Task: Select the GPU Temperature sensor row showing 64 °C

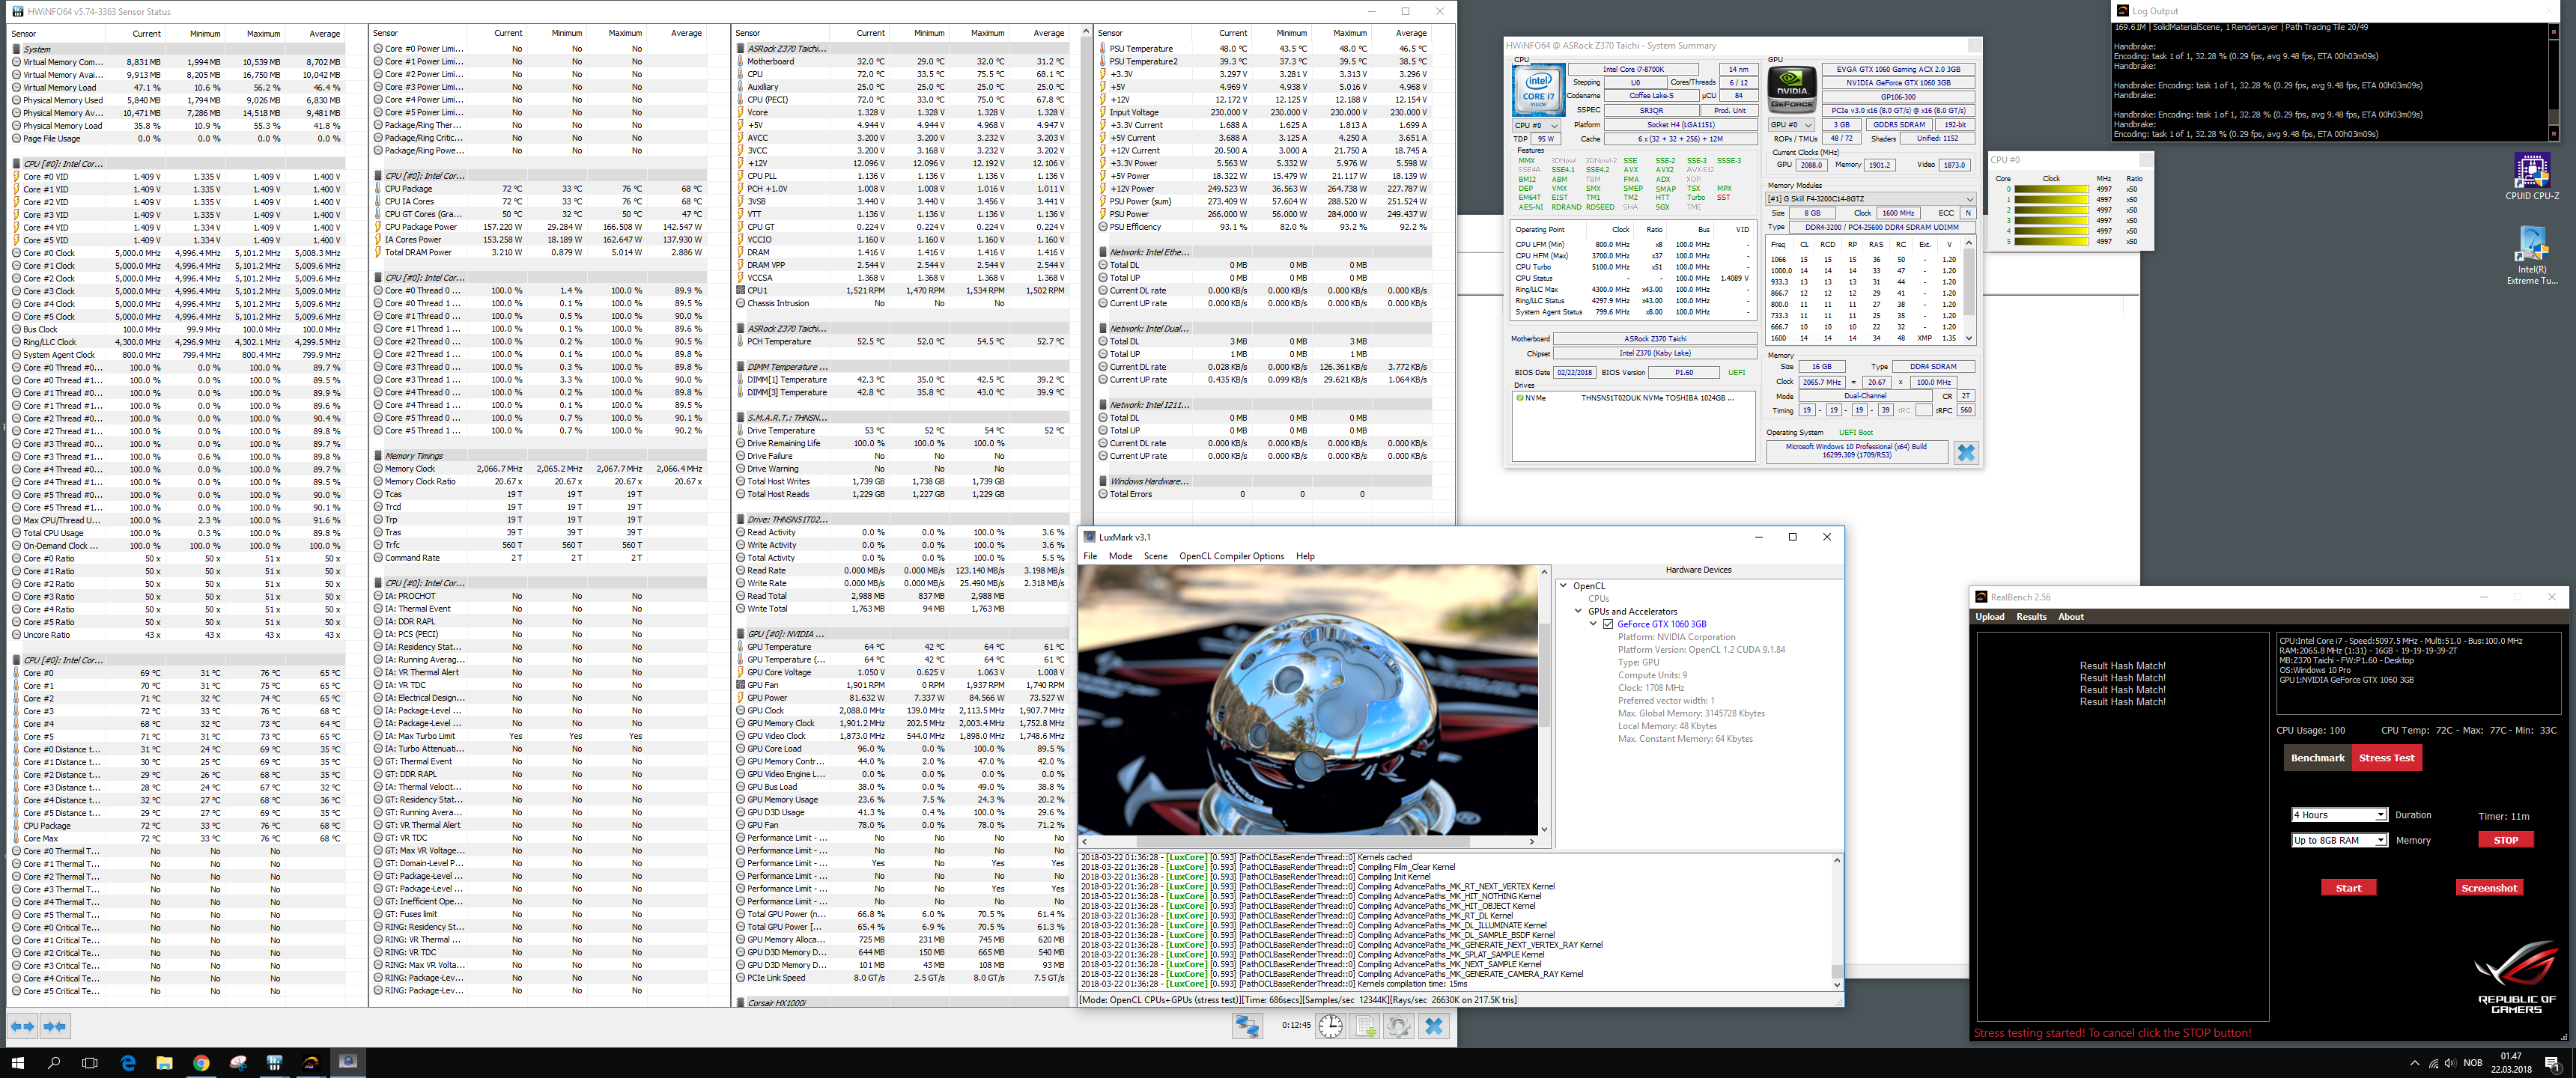Action: click(901, 647)
